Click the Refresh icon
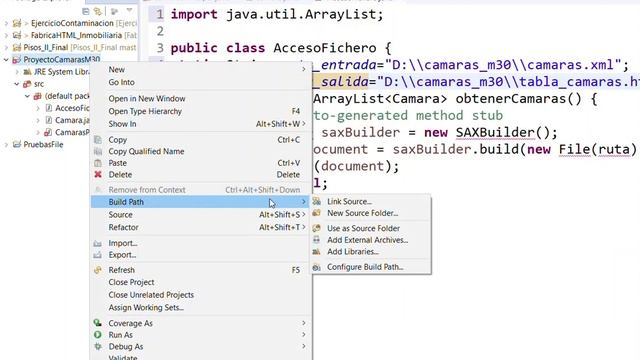The width and height of the screenshot is (640, 360). 98,270
